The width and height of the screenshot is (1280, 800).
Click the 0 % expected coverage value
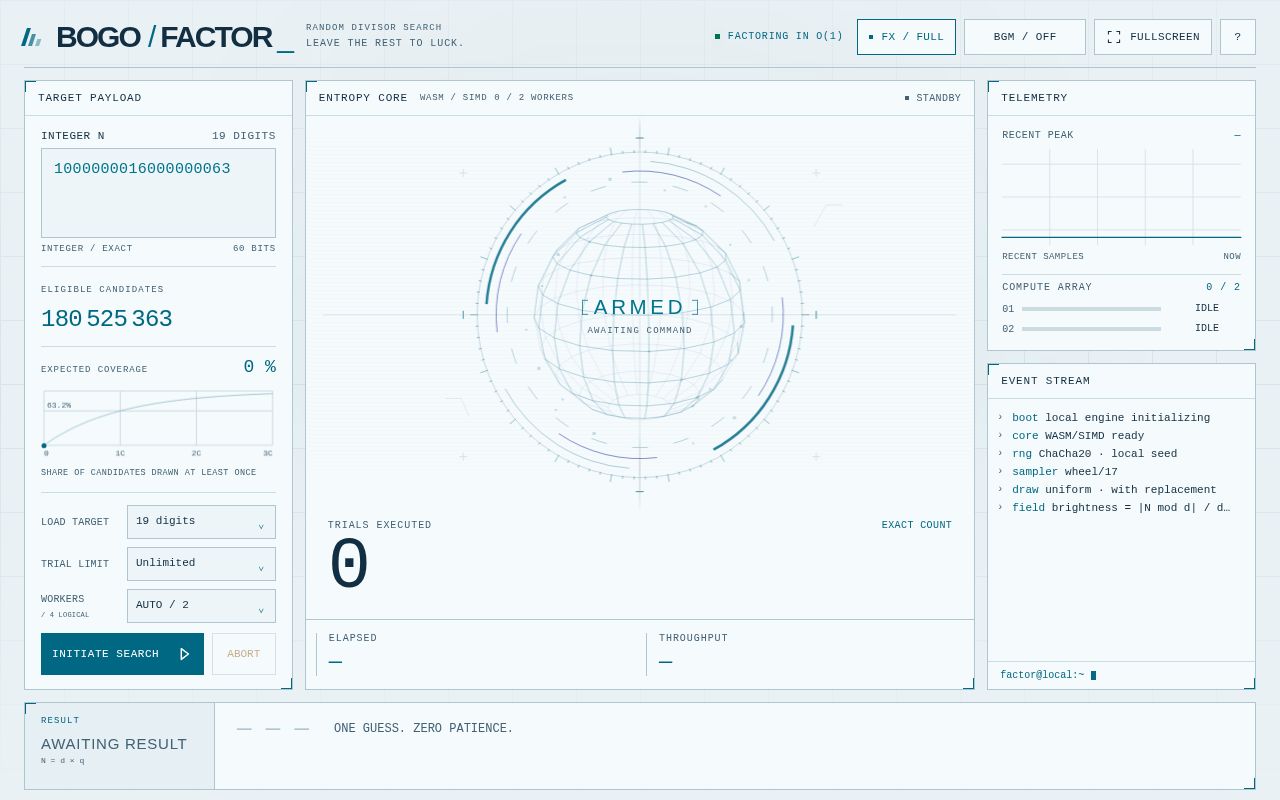[x=260, y=367]
